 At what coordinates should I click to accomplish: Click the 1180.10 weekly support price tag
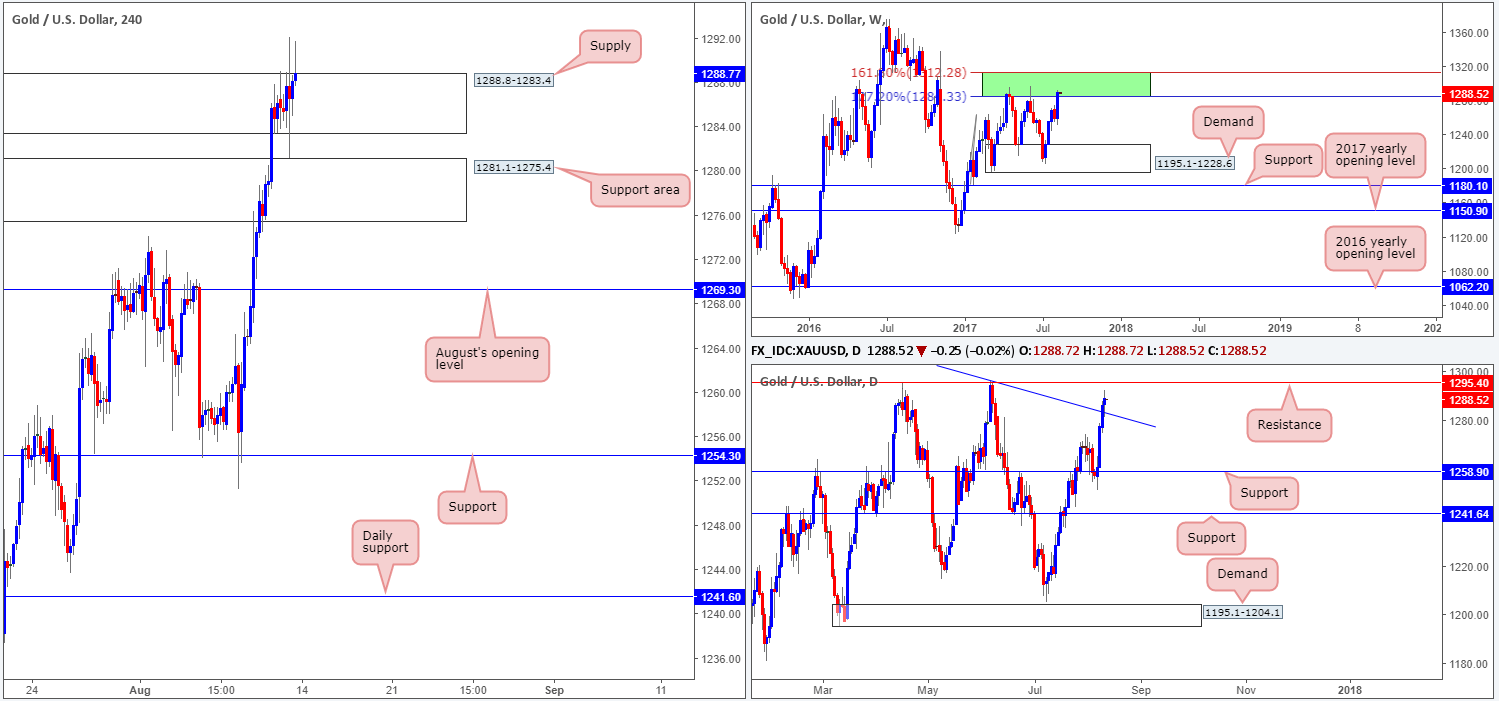click(1470, 186)
